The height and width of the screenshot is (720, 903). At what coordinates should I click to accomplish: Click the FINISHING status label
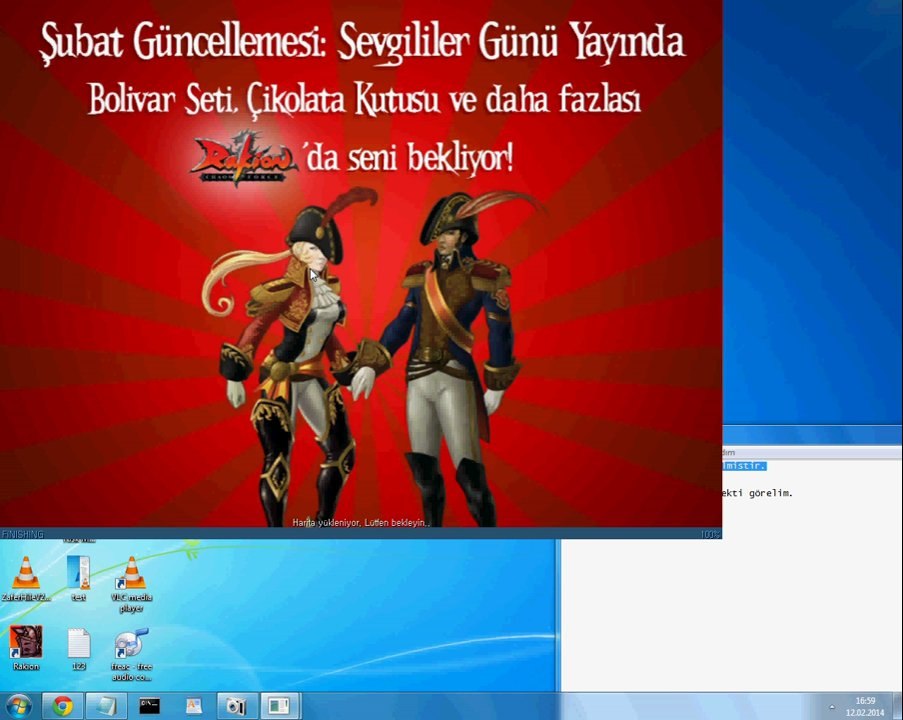click(x=22, y=534)
